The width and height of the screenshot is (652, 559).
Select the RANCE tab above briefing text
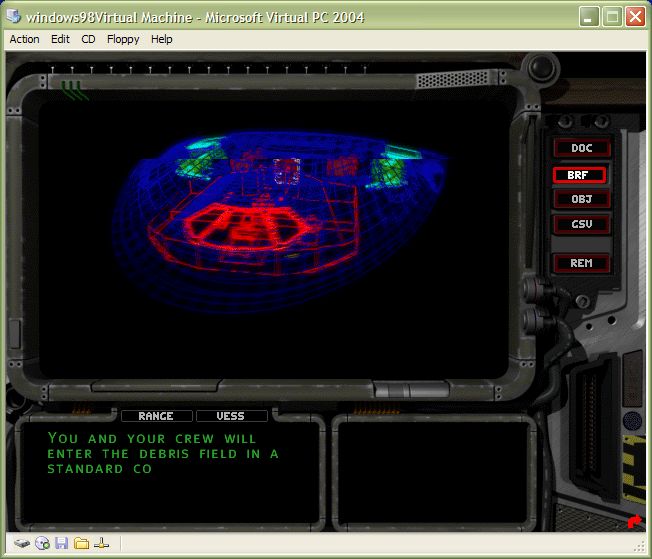pos(155,416)
